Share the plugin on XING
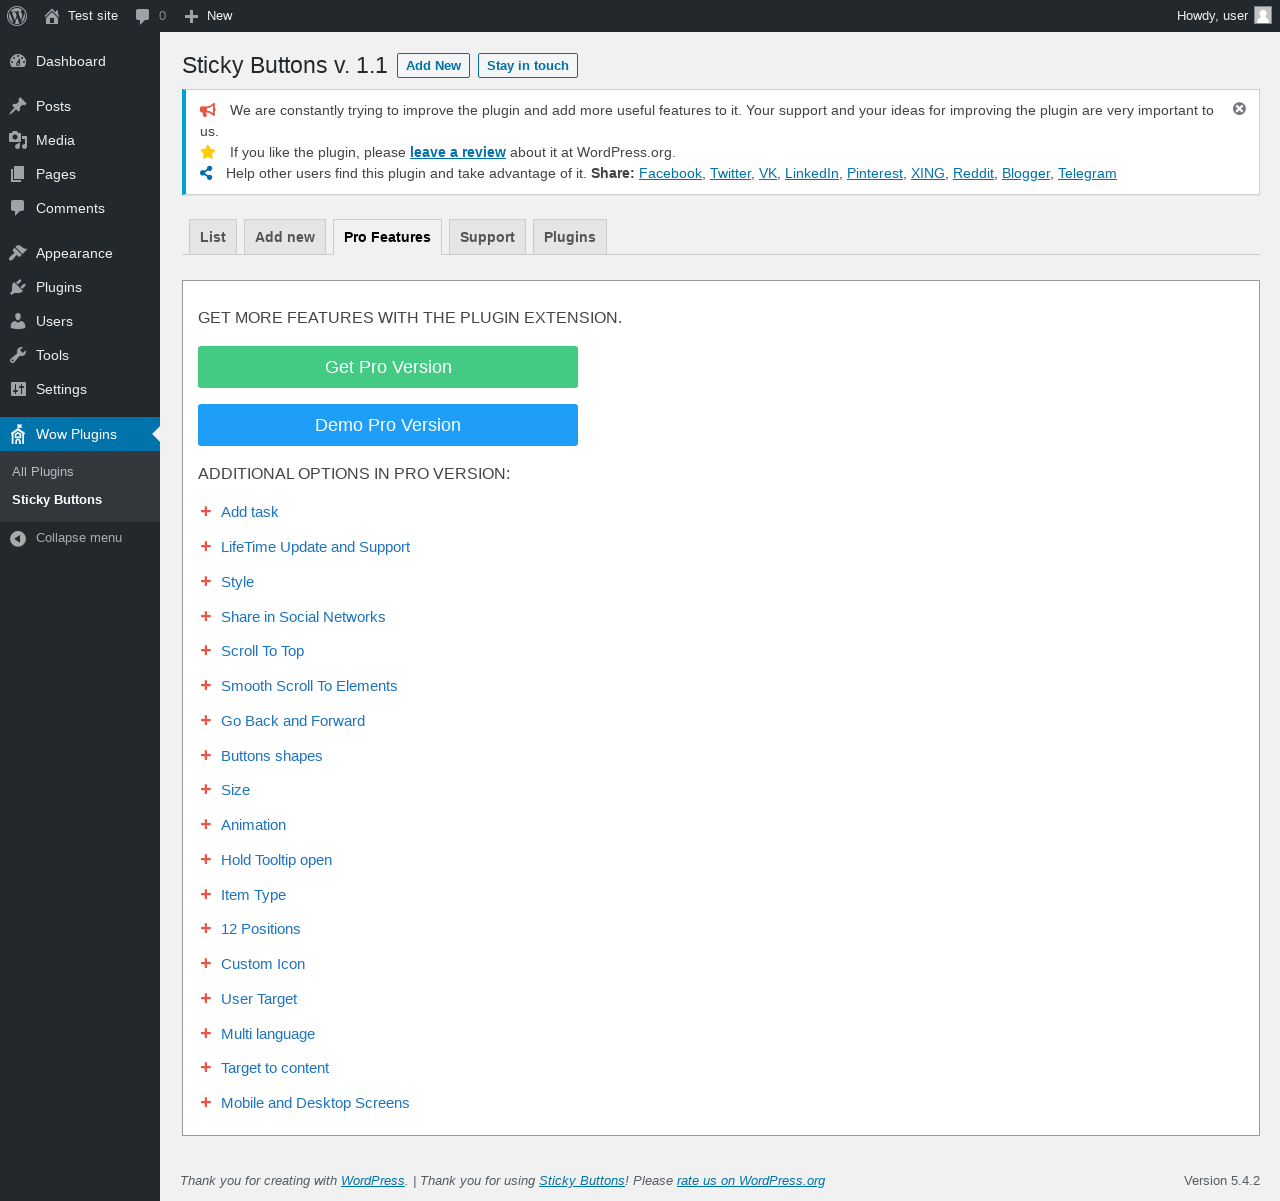This screenshot has height=1201, width=1280. (928, 173)
